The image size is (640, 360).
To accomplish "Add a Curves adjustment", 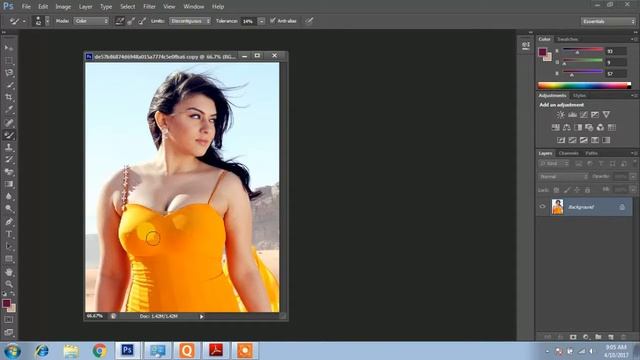I will click(x=584, y=115).
